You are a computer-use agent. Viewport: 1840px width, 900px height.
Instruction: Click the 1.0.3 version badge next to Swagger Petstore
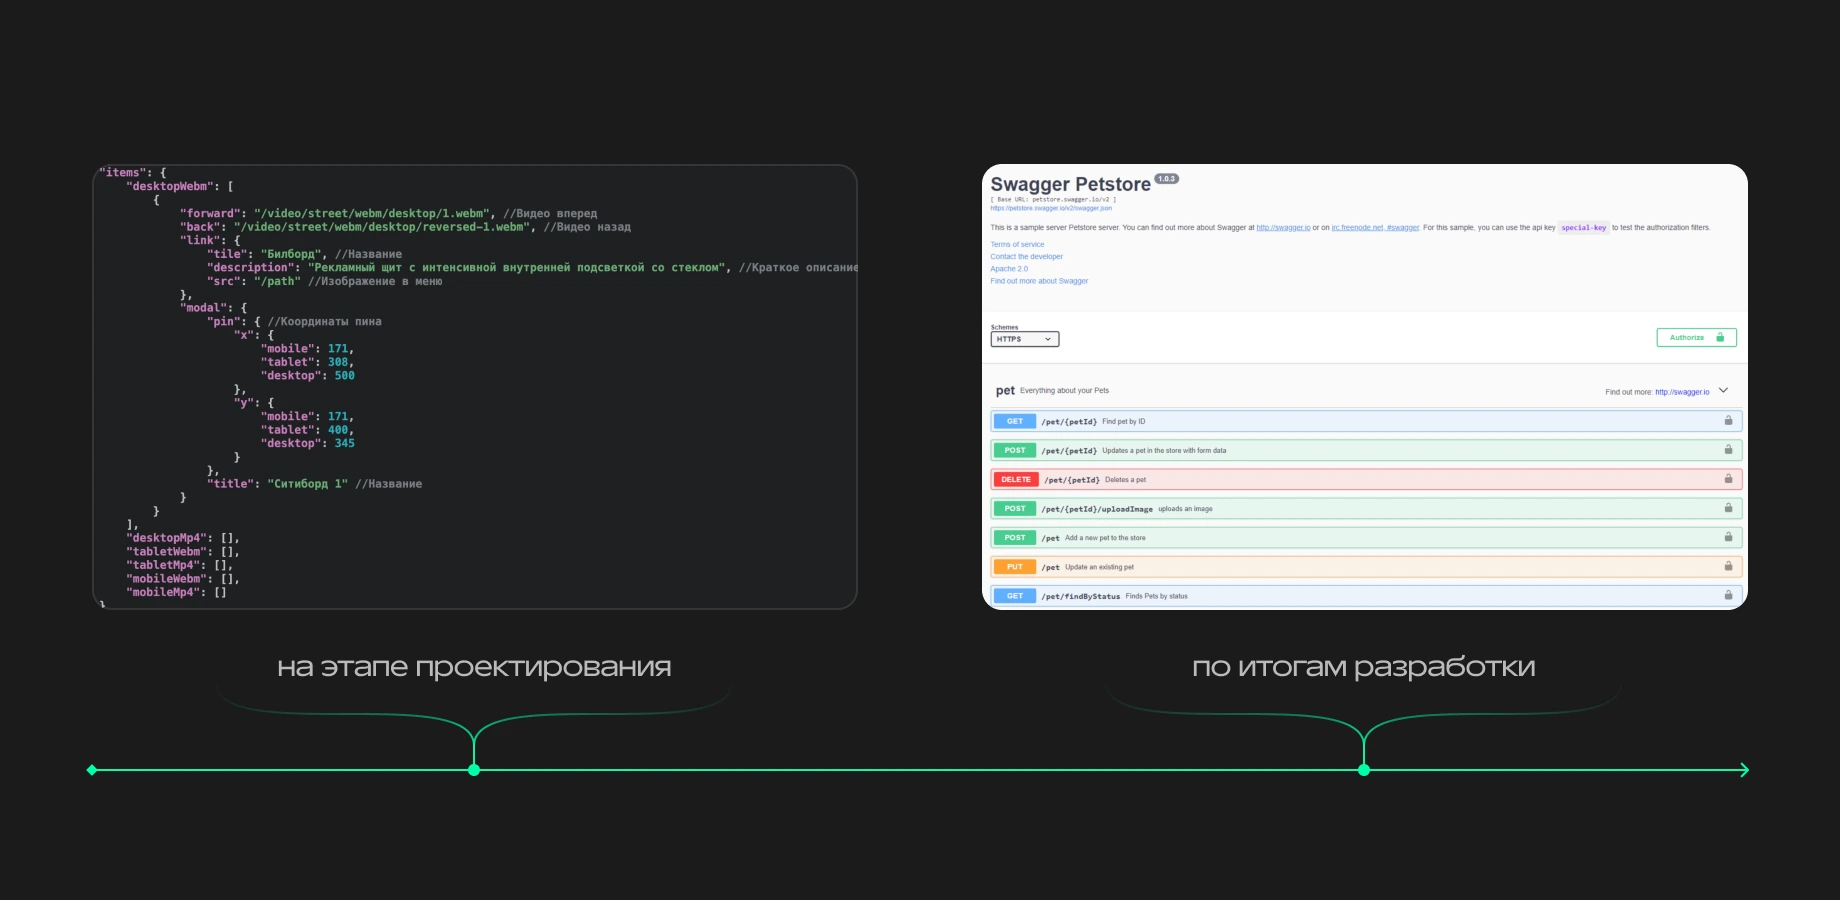click(1167, 179)
